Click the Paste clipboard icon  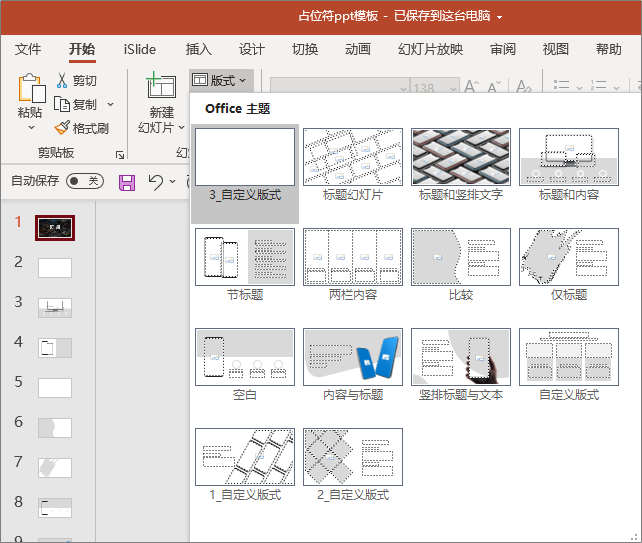31,88
